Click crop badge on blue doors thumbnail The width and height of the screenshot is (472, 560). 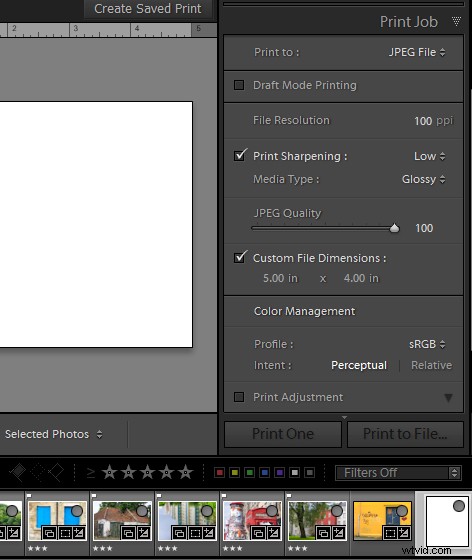tap(65, 534)
